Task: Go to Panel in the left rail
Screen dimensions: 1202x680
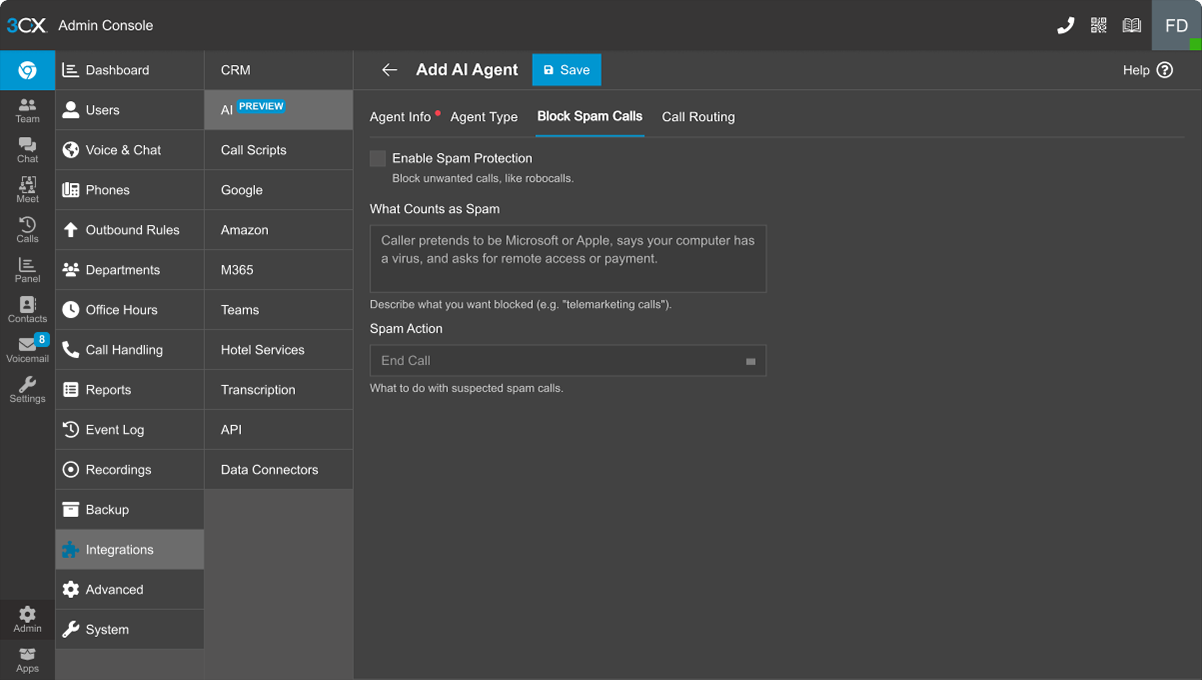Action: coord(27,269)
